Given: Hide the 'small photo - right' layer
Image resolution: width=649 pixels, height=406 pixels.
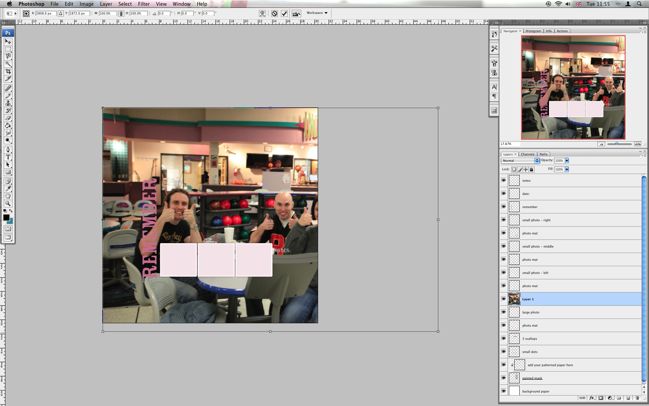Looking at the screenshot, I should coord(504,220).
